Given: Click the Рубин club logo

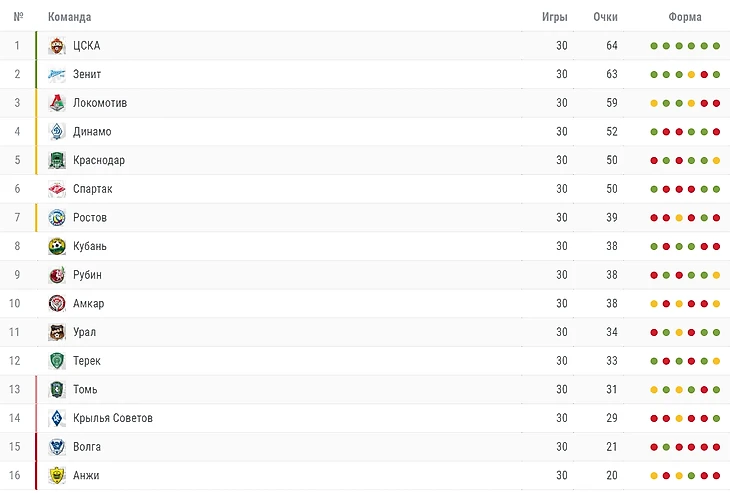Looking at the screenshot, I should click(57, 275).
